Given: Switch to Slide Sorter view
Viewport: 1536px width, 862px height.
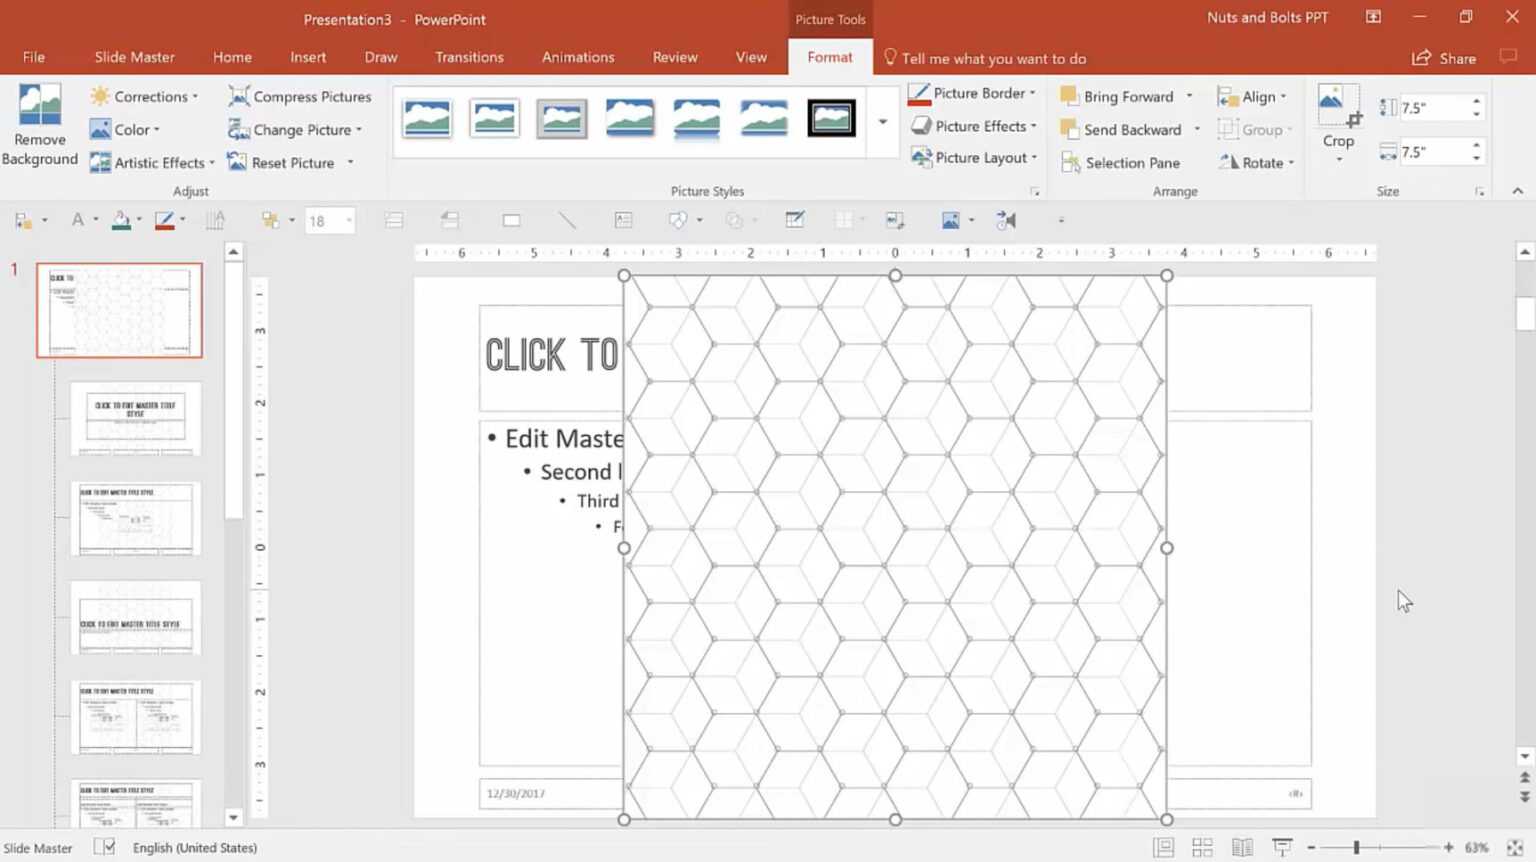Looking at the screenshot, I should pos(1202,847).
